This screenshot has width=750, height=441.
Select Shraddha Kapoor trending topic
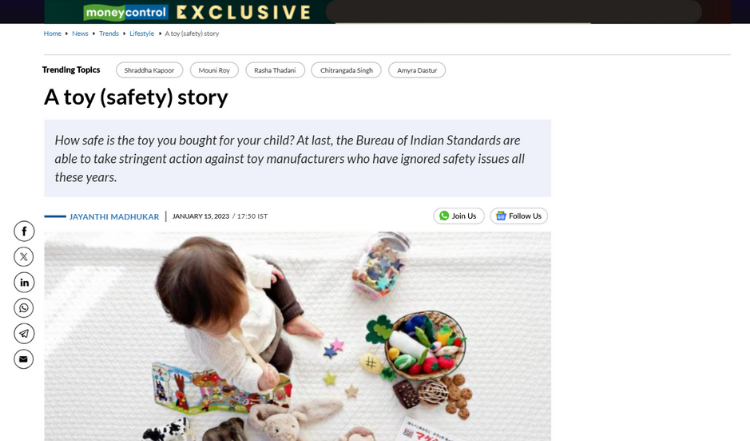[149, 70]
